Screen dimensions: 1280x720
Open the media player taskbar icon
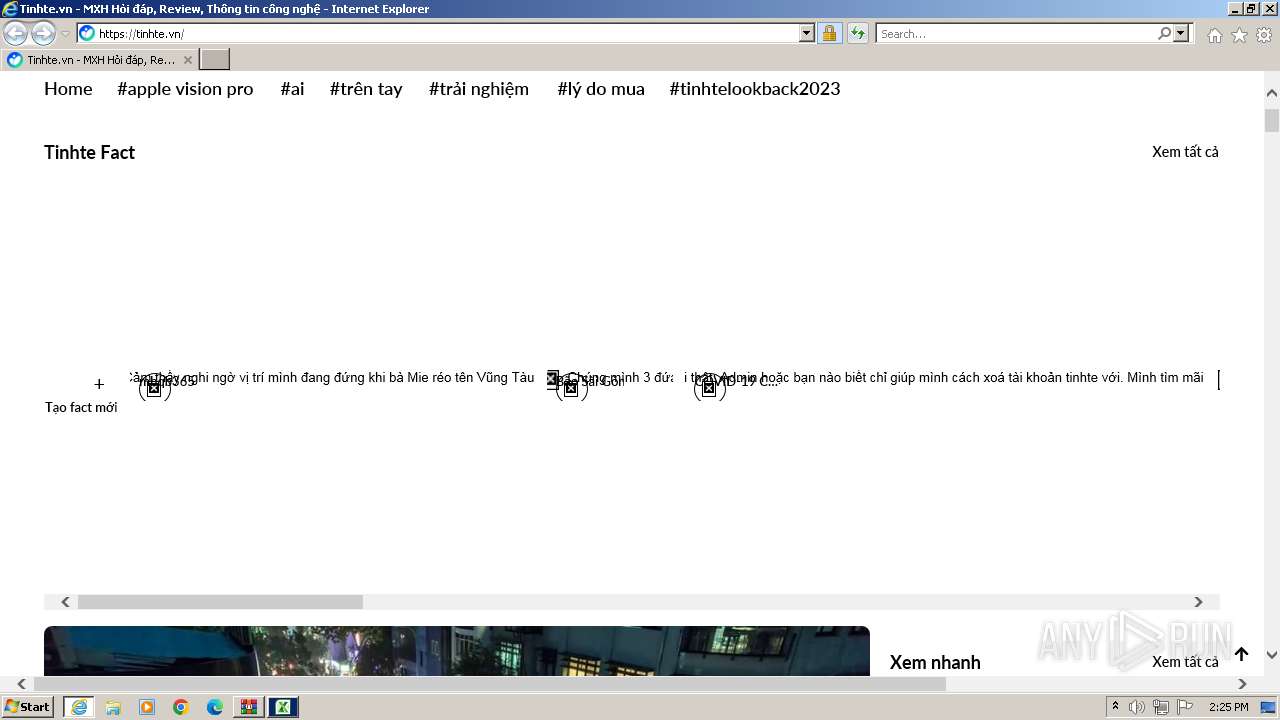[x=147, y=707]
